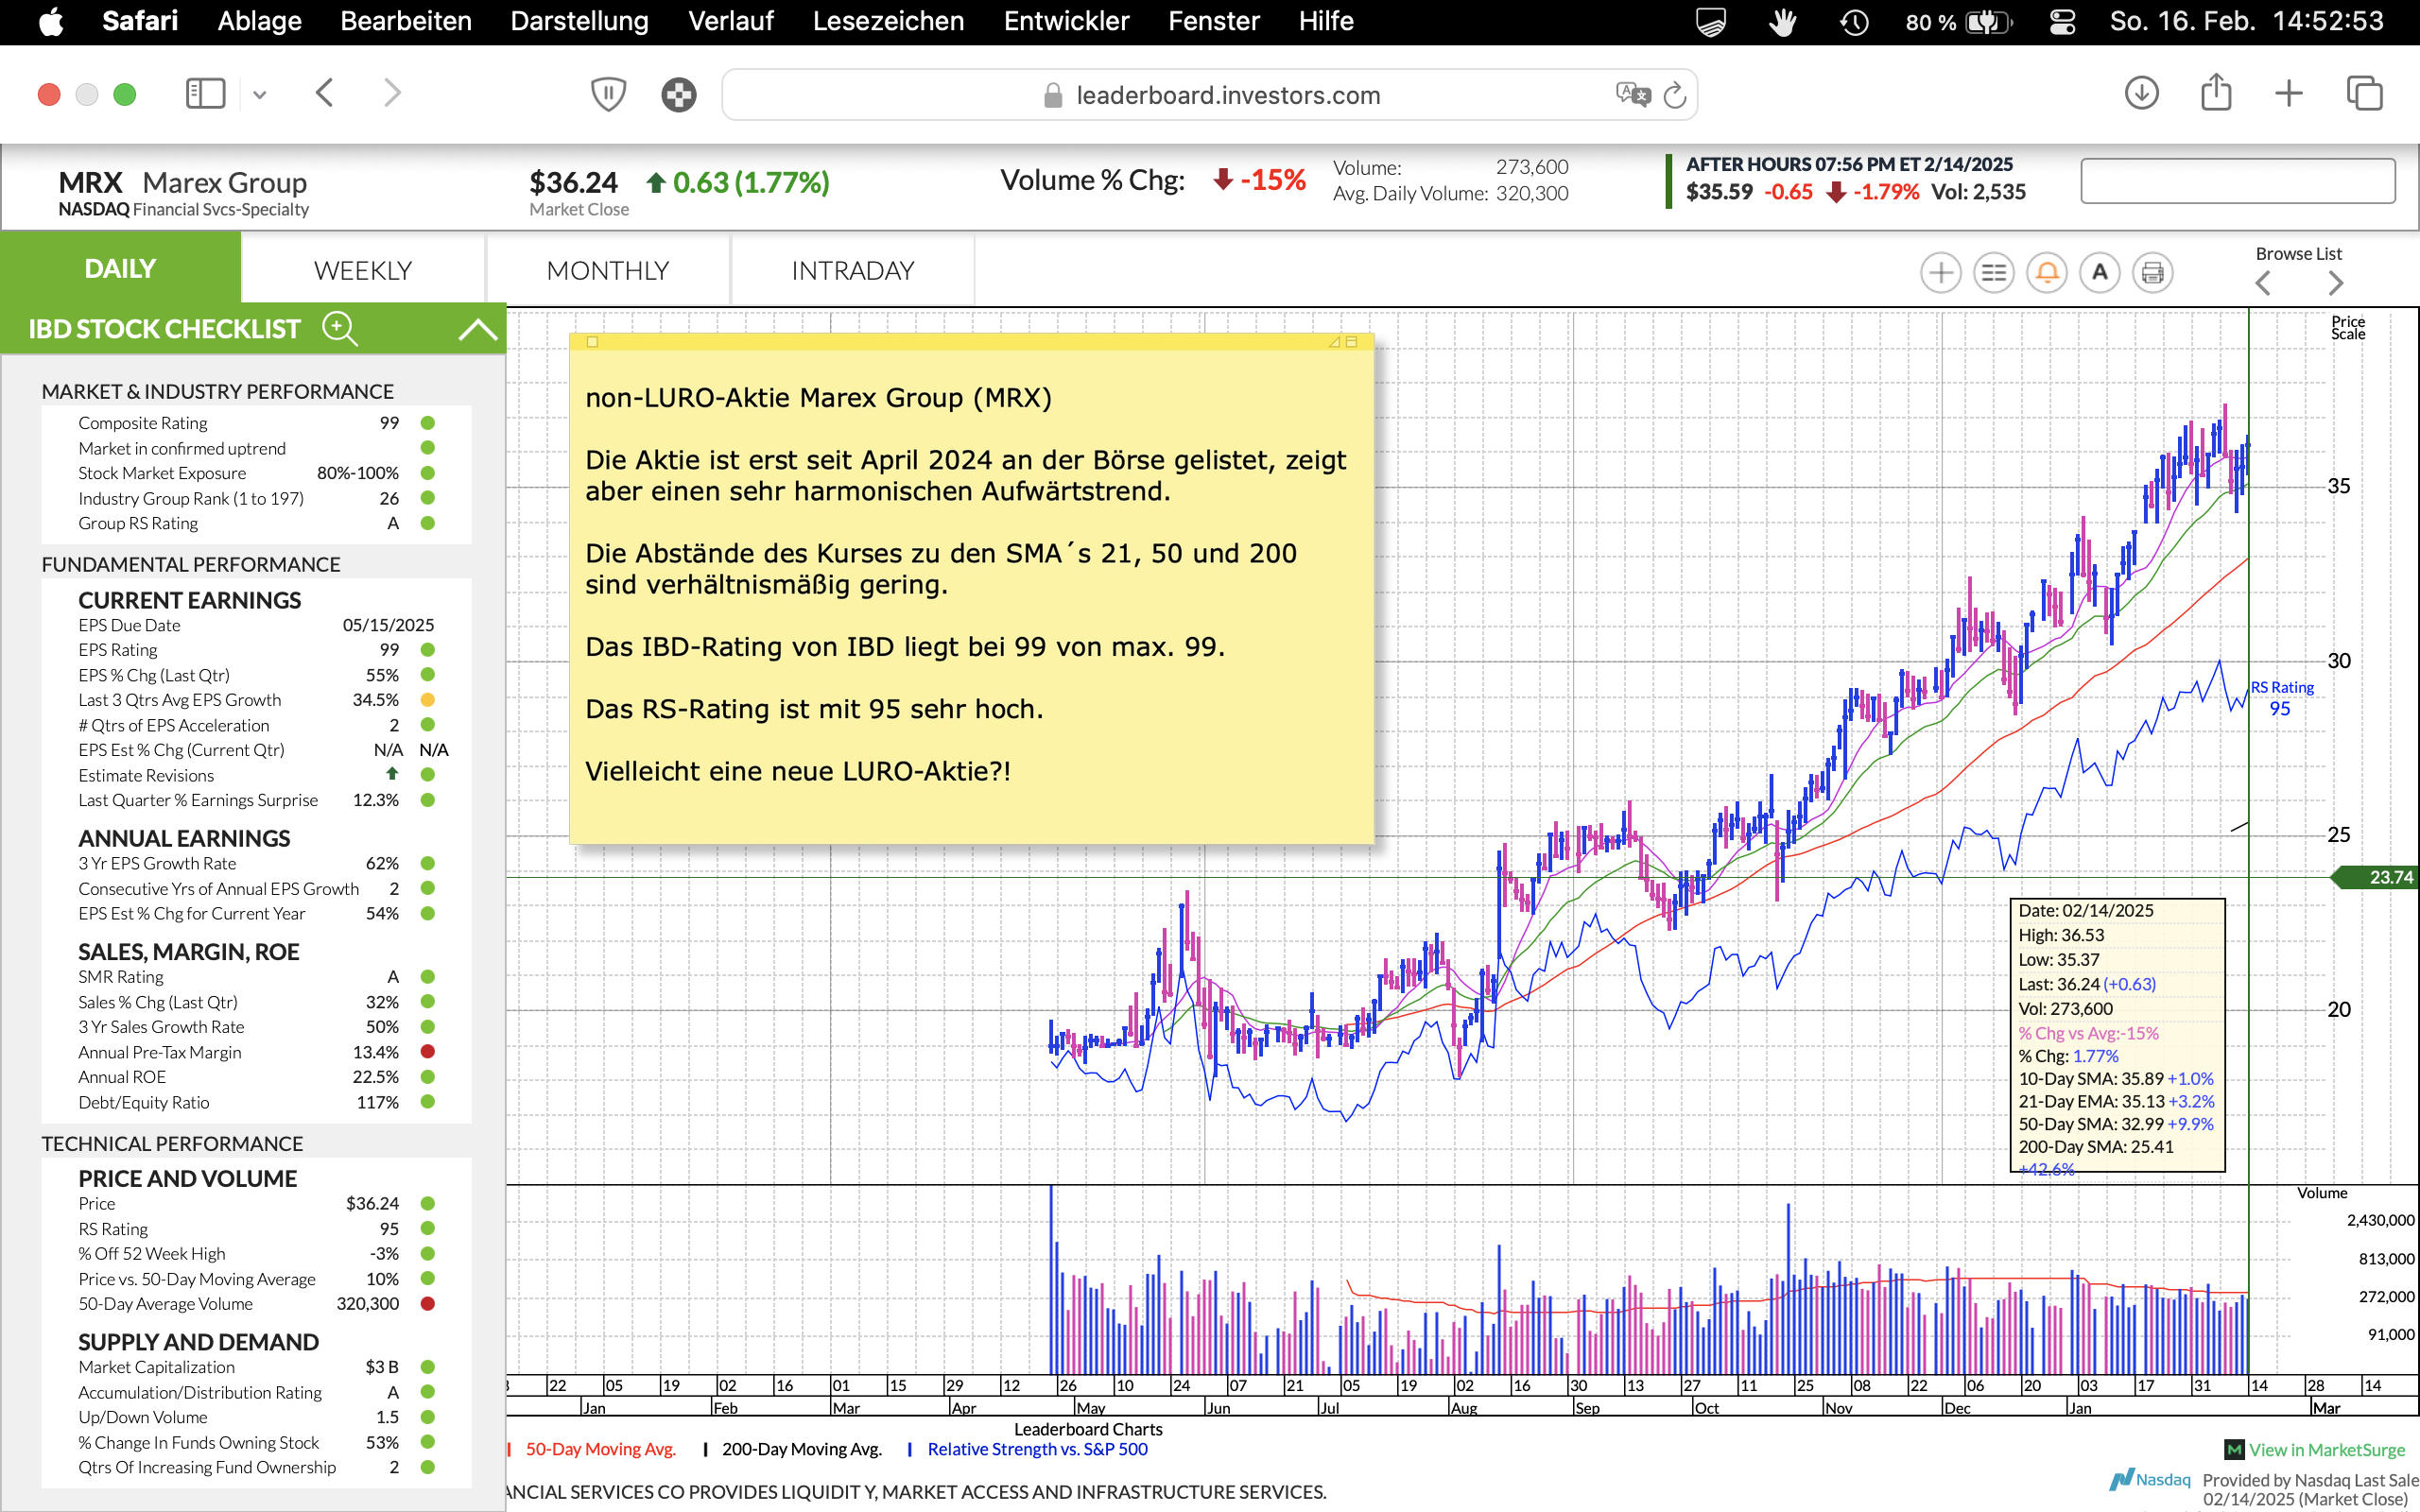
Task: Click Safari's privacy shield icon
Action: [608, 95]
